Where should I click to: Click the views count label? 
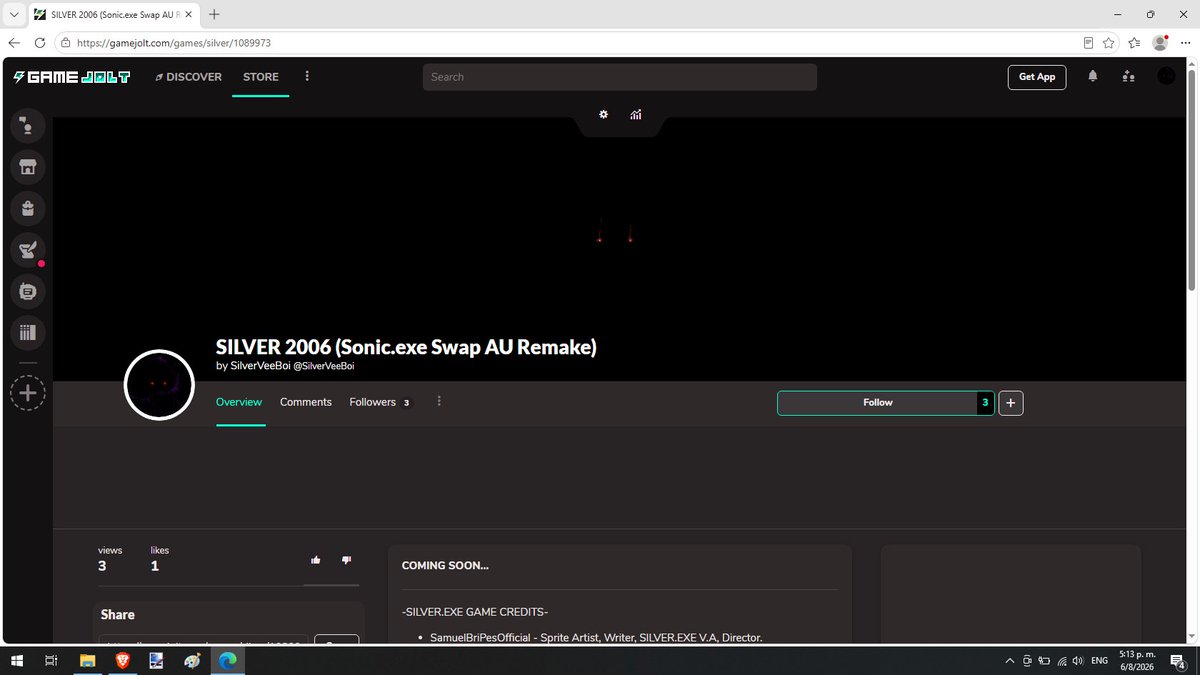click(x=110, y=550)
